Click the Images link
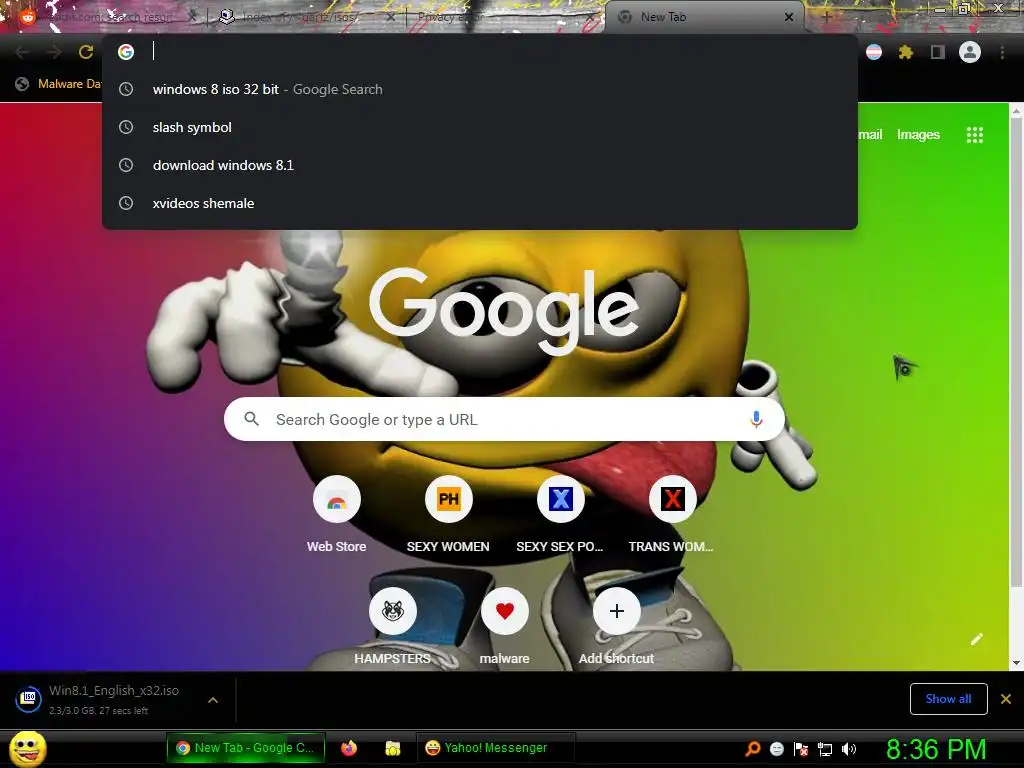Screen dimensions: 1024x768 point(918,135)
